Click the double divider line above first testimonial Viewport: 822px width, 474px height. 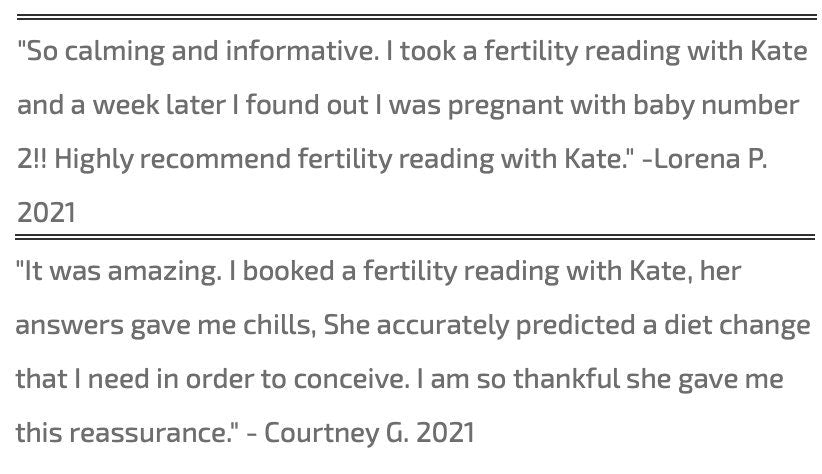point(411,17)
